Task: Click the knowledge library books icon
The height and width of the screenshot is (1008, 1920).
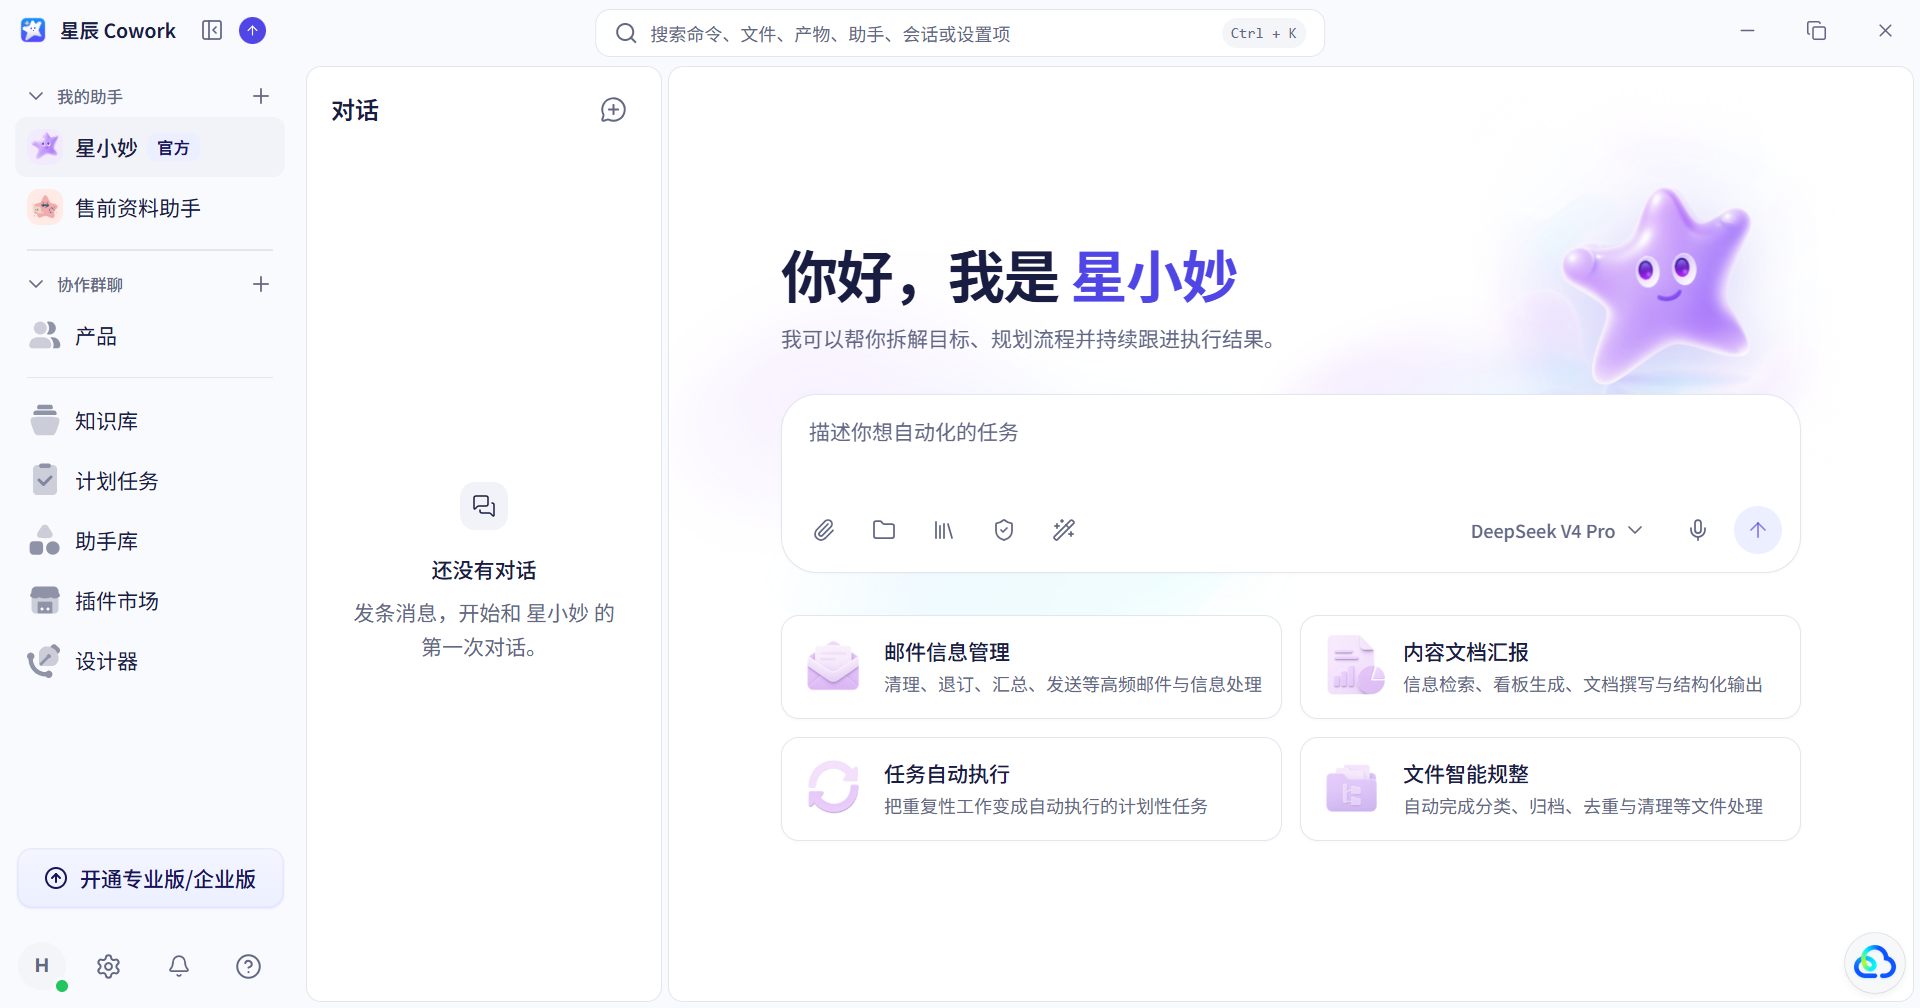Action: (x=944, y=530)
